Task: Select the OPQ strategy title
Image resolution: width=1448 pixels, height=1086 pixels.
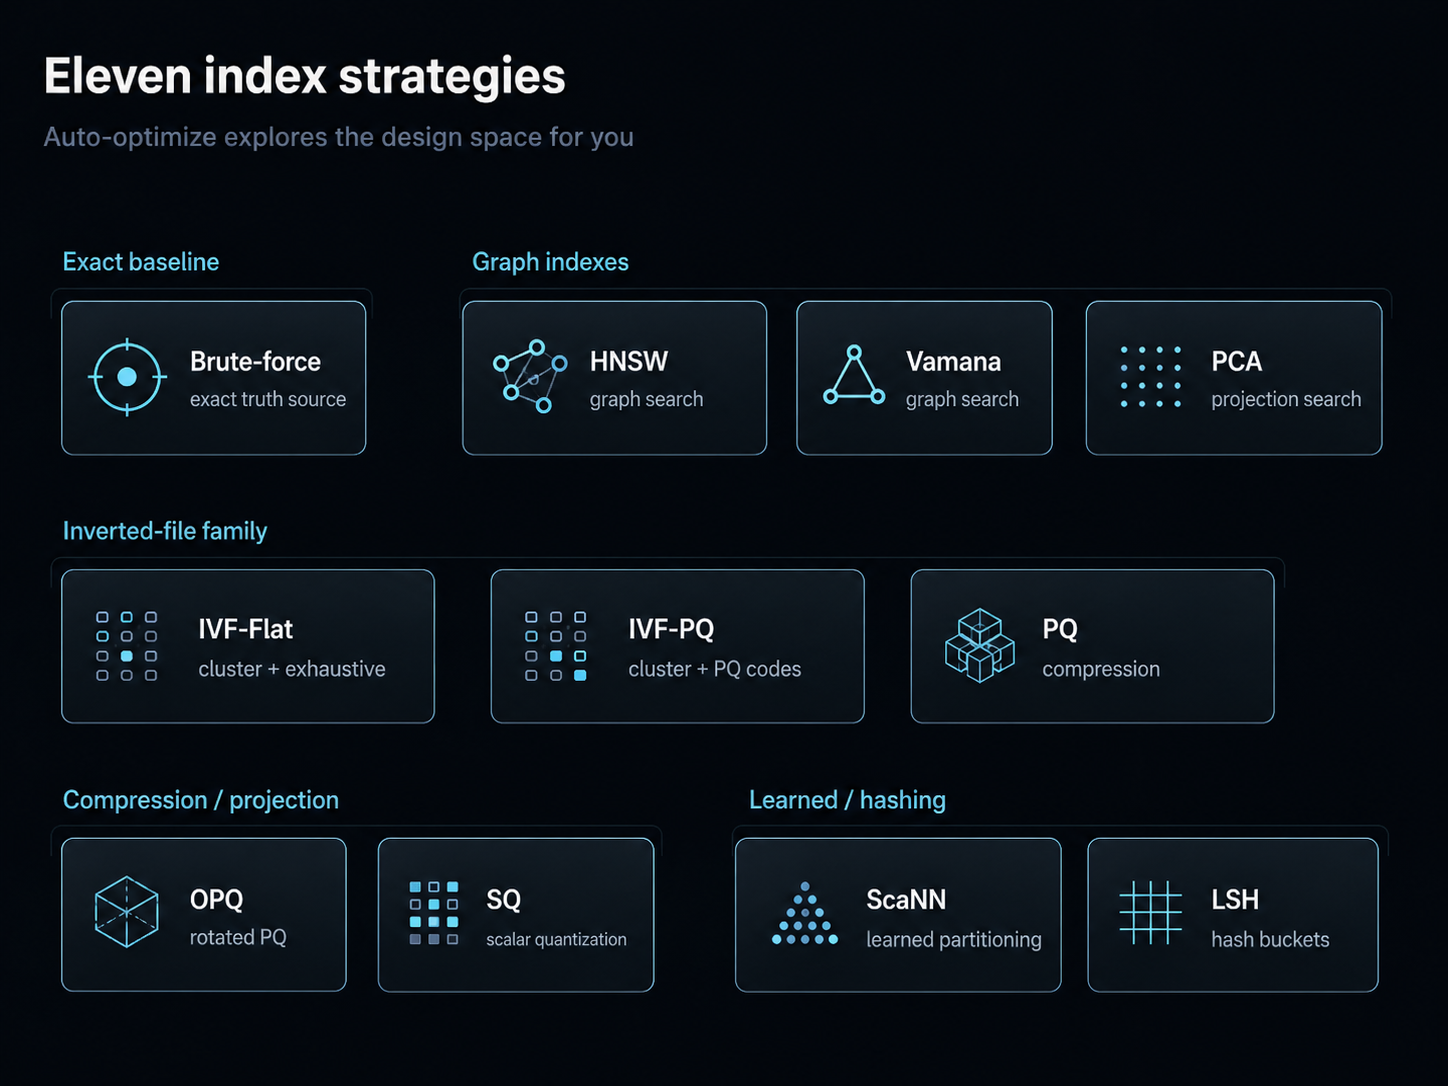Action: coord(217,899)
